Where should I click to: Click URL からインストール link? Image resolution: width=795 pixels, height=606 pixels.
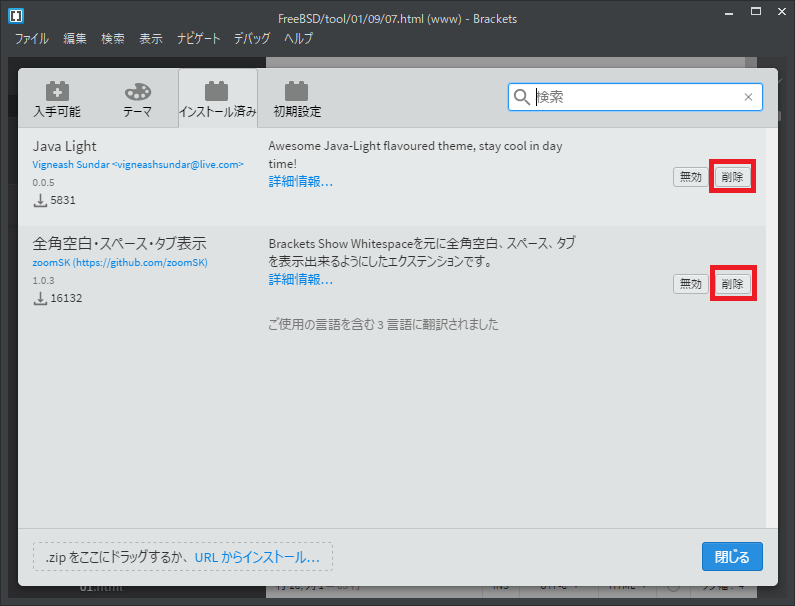coord(257,557)
